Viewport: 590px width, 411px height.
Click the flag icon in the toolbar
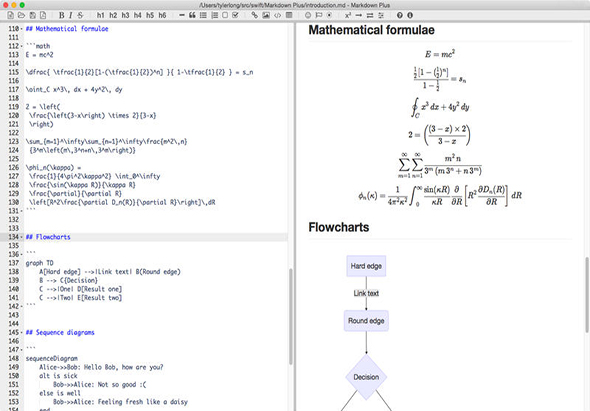[x=319, y=15]
